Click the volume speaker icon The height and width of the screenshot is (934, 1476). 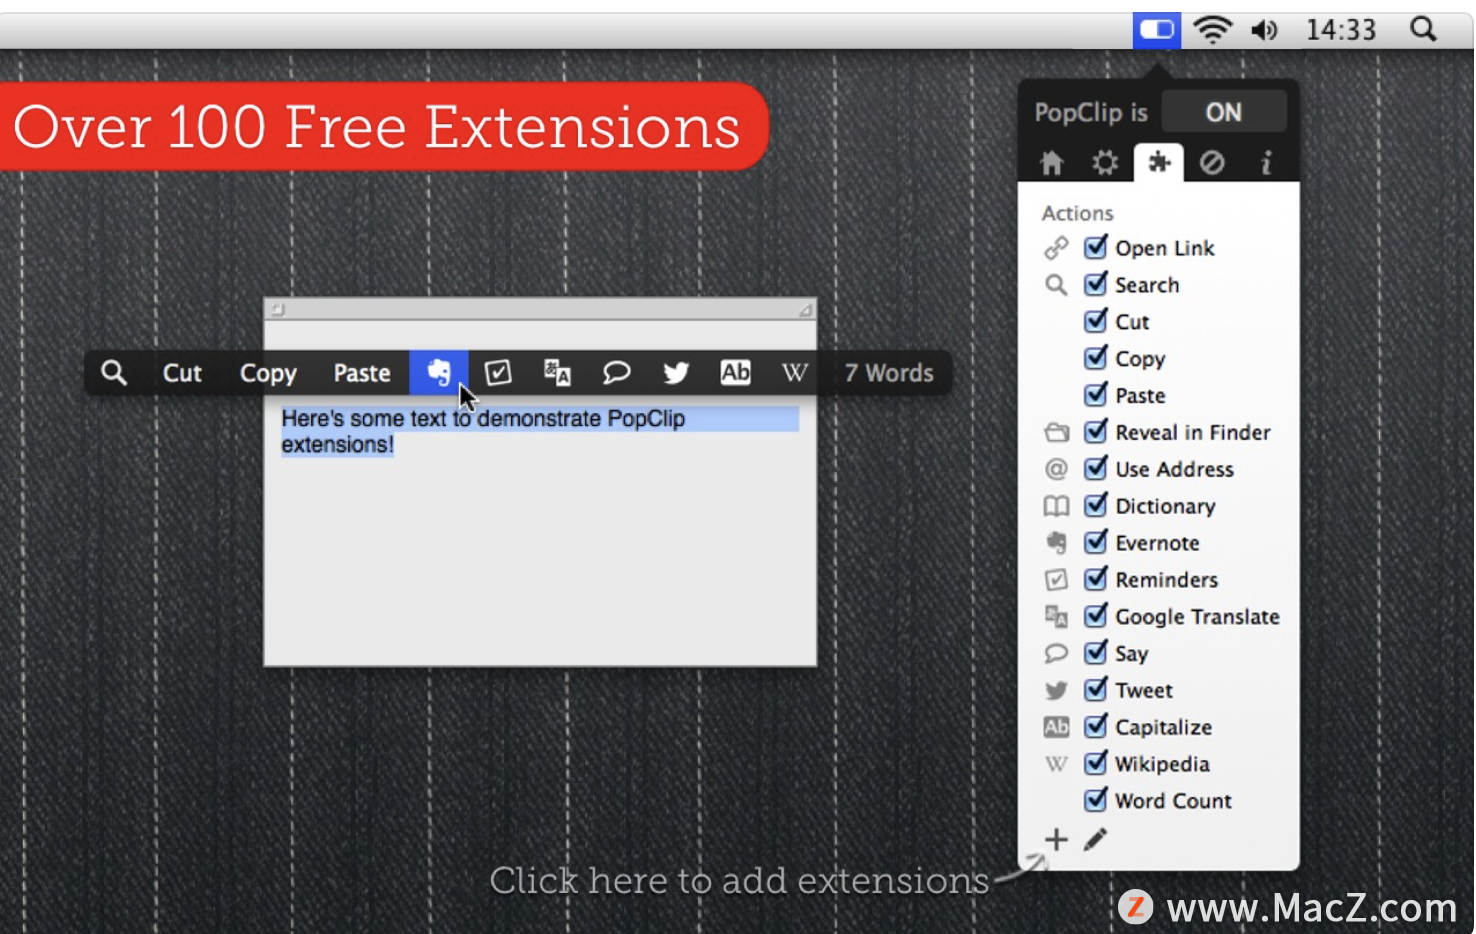(x=1265, y=30)
